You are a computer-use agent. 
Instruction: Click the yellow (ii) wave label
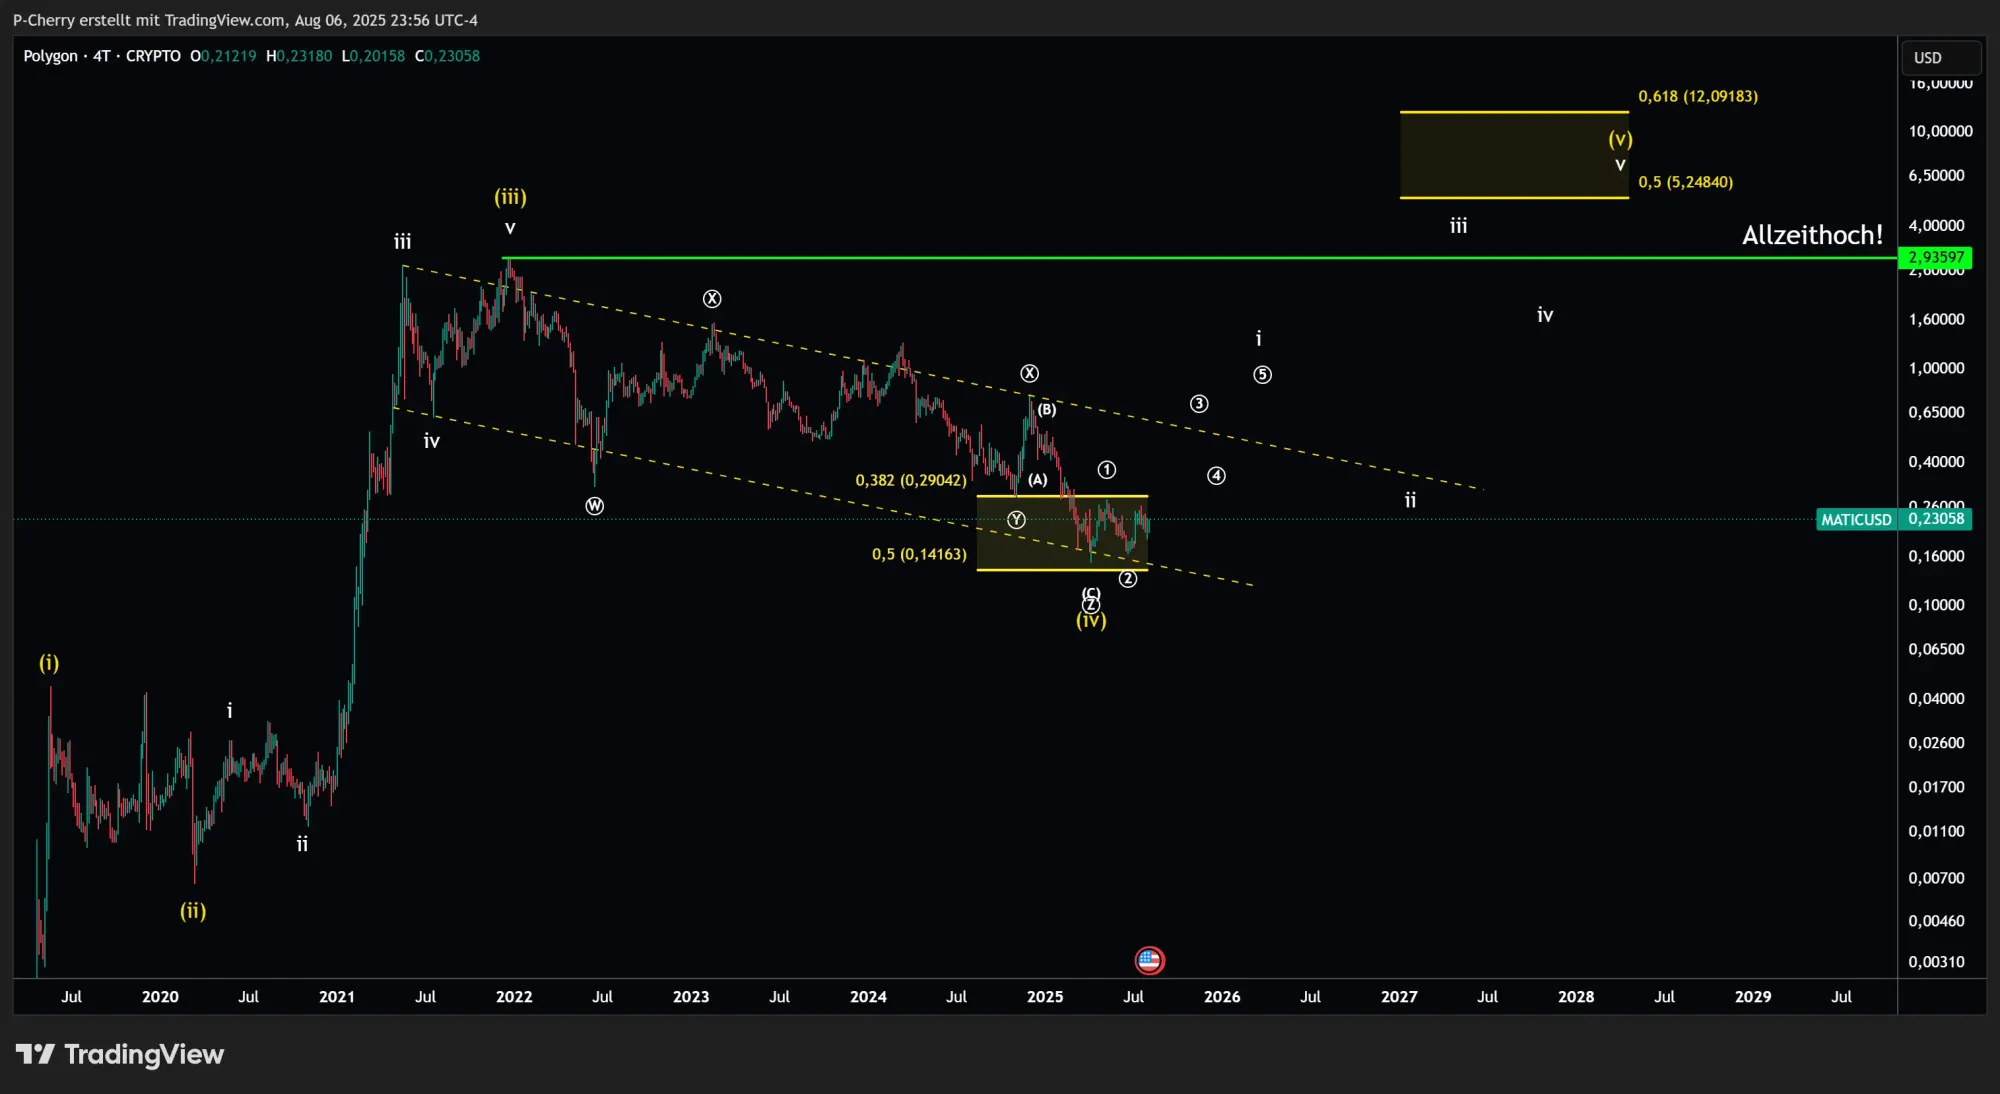[193, 911]
